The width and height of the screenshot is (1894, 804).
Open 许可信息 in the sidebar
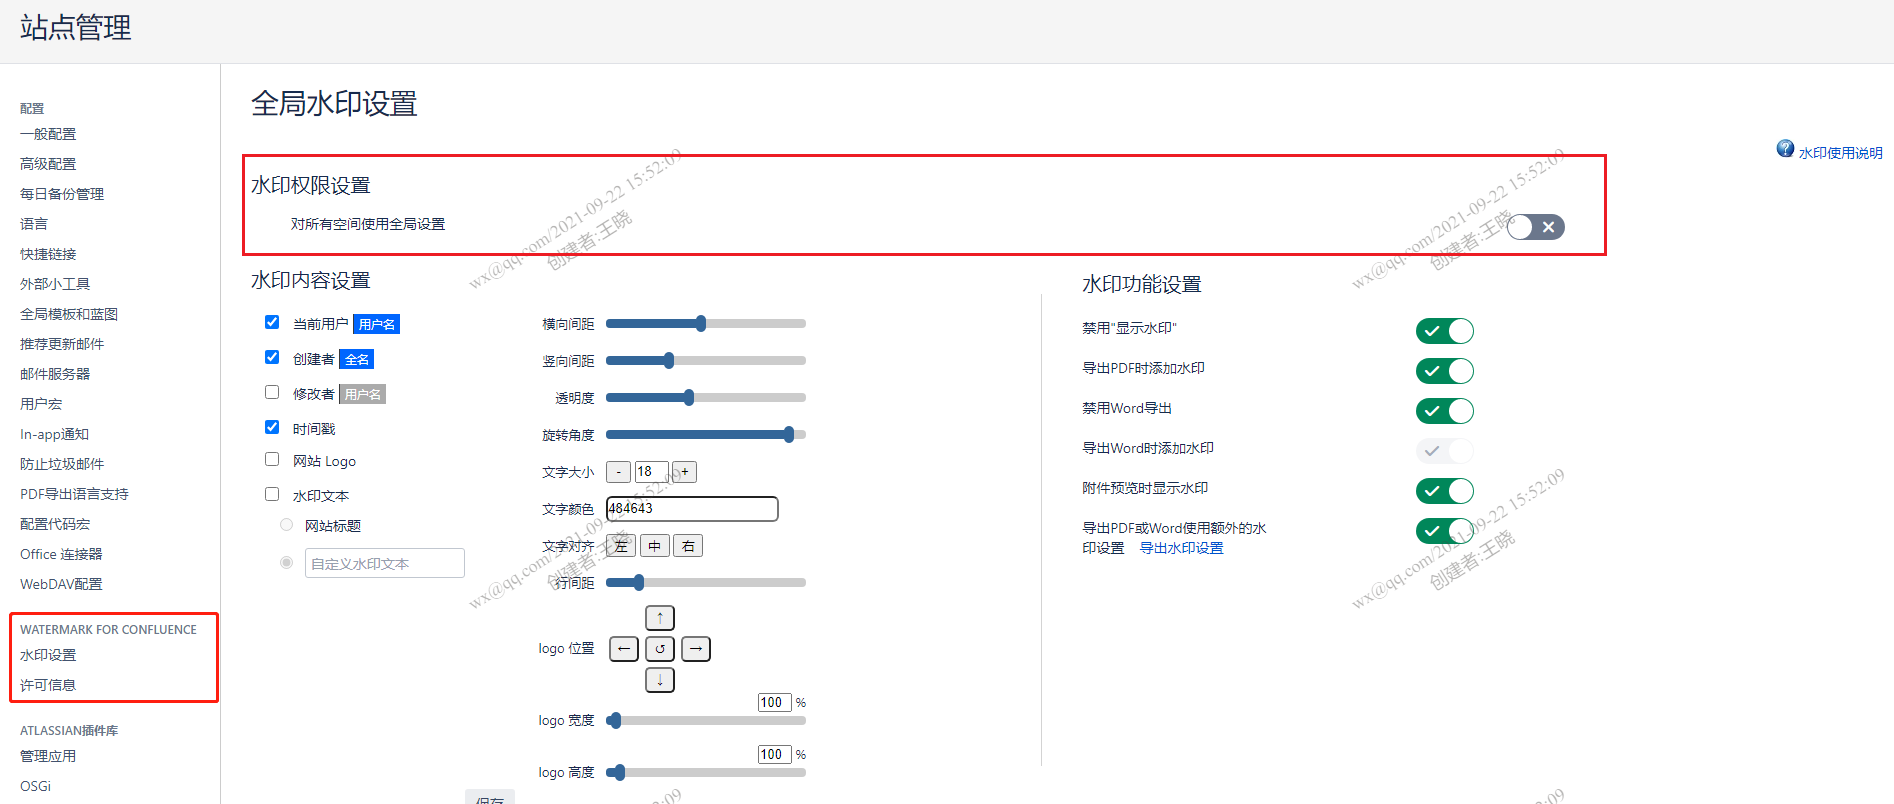[48, 685]
